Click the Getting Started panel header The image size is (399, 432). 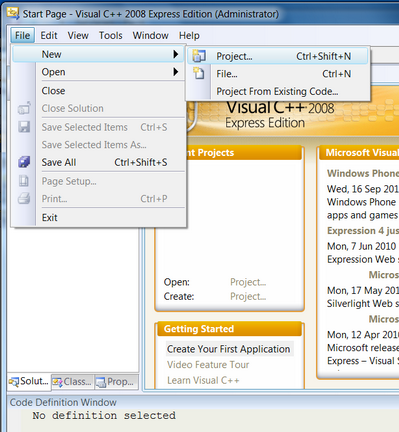[230, 329]
